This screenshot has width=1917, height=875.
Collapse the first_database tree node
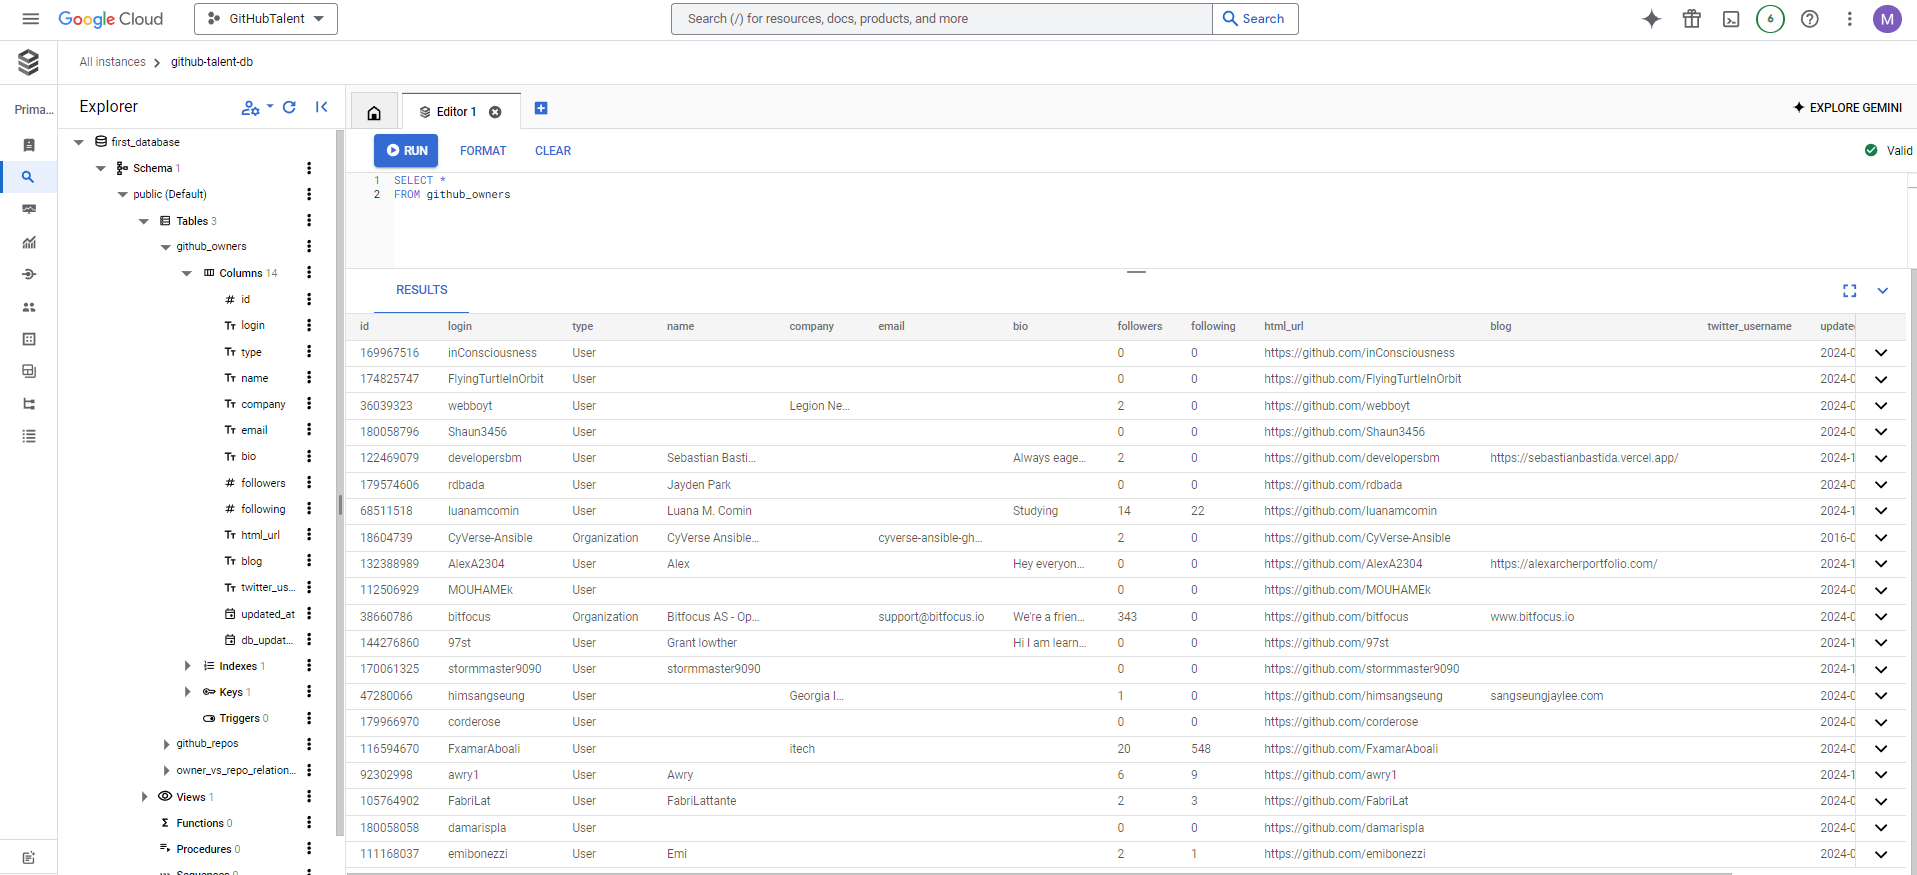click(x=79, y=142)
